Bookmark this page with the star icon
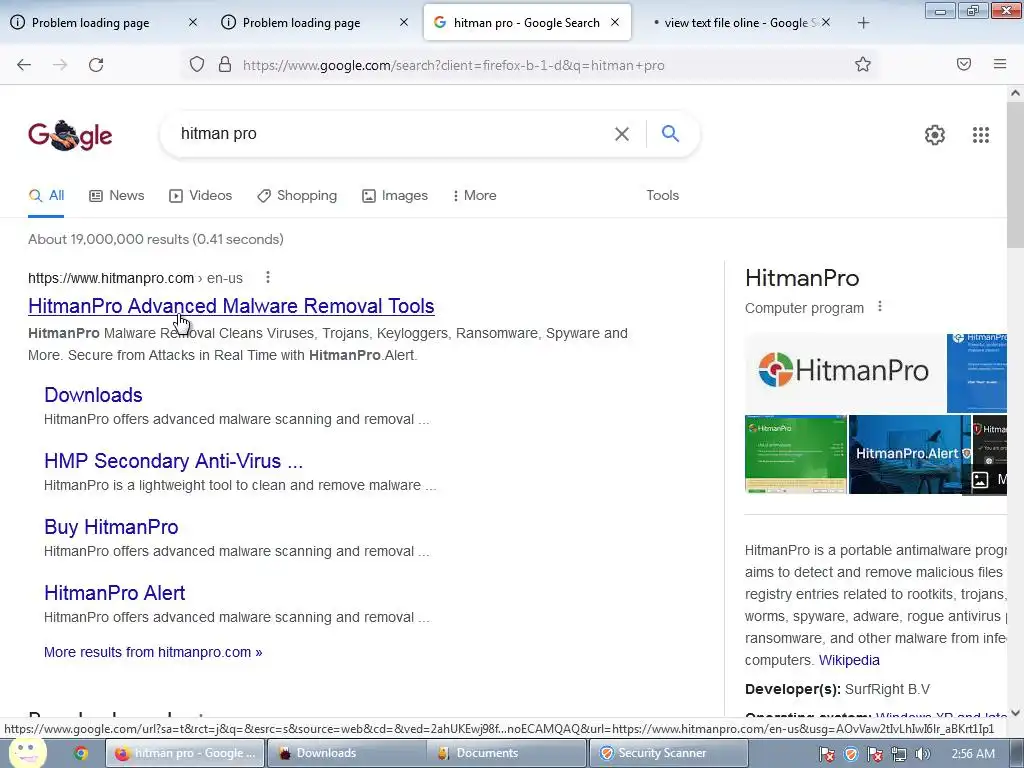This screenshot has width=1024, height=768. [x=863, y=64]
